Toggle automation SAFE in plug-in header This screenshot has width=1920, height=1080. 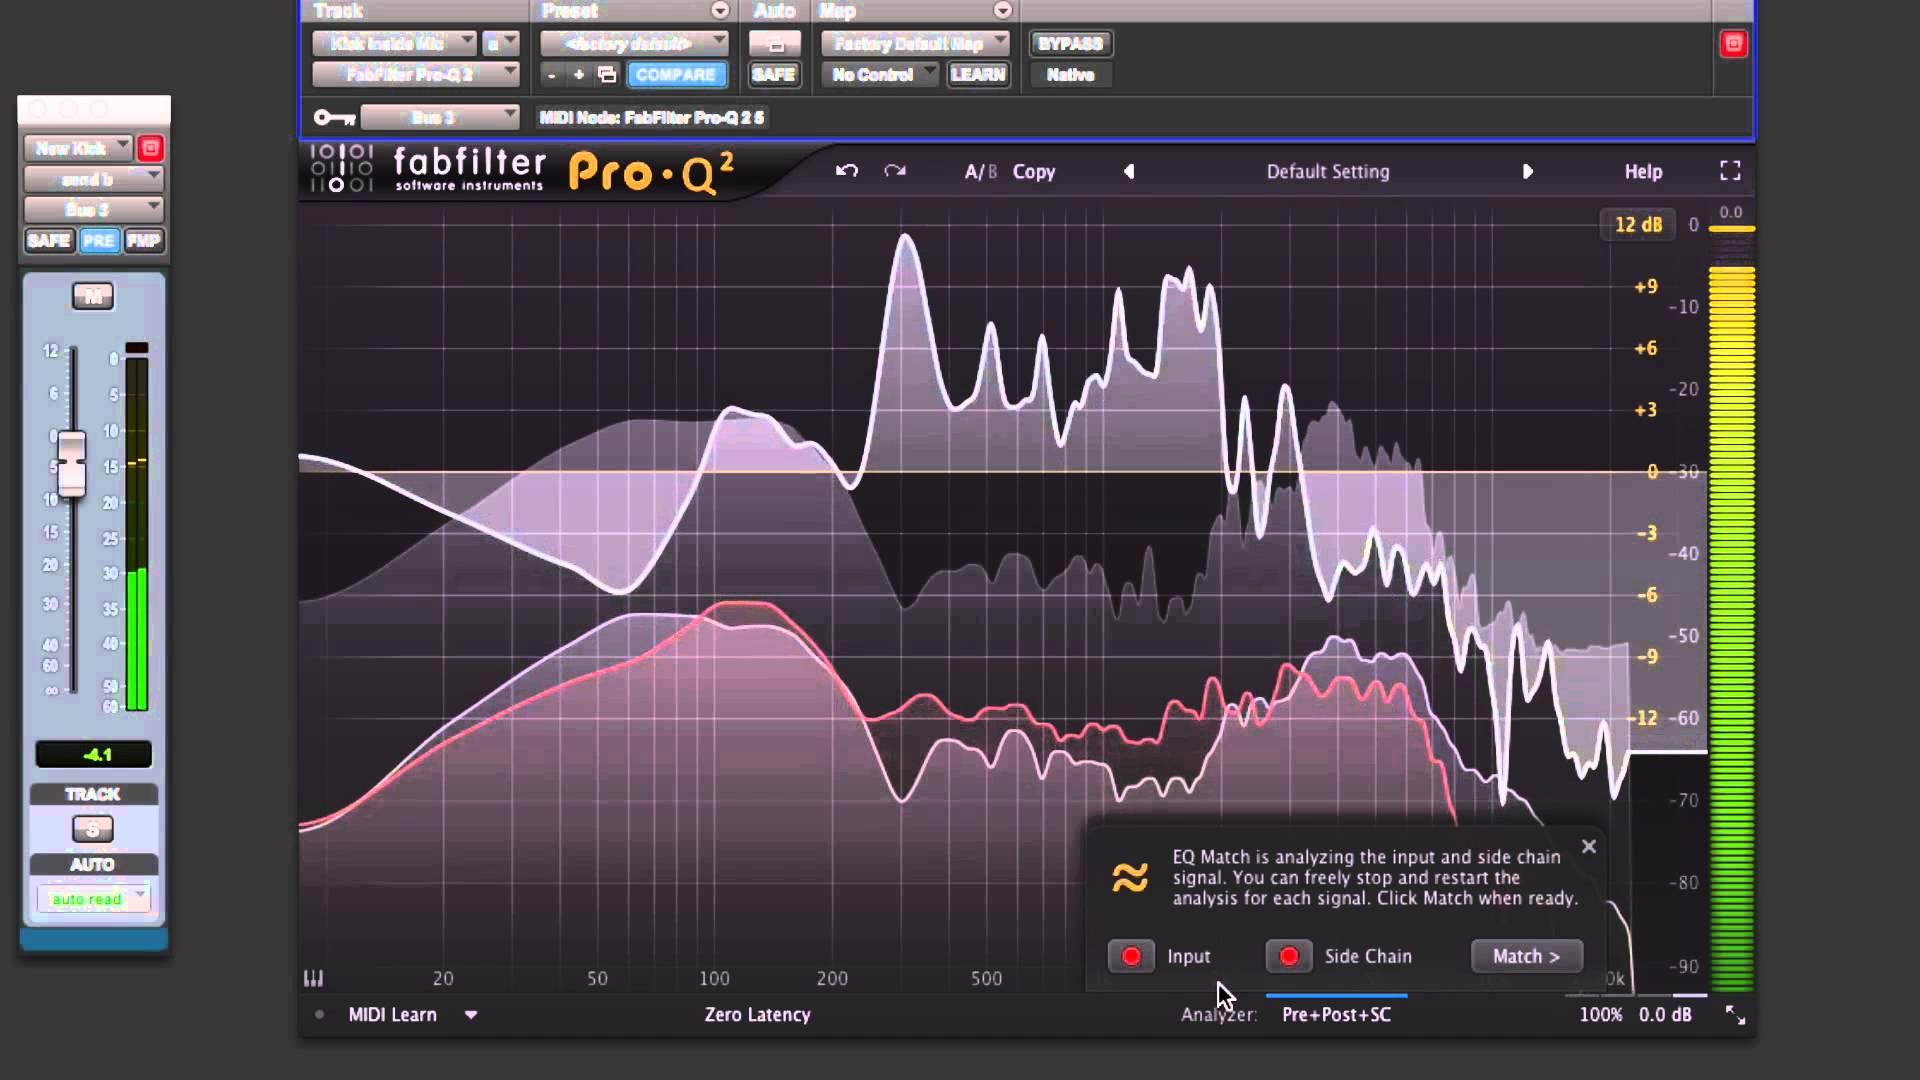click(774, 75)
